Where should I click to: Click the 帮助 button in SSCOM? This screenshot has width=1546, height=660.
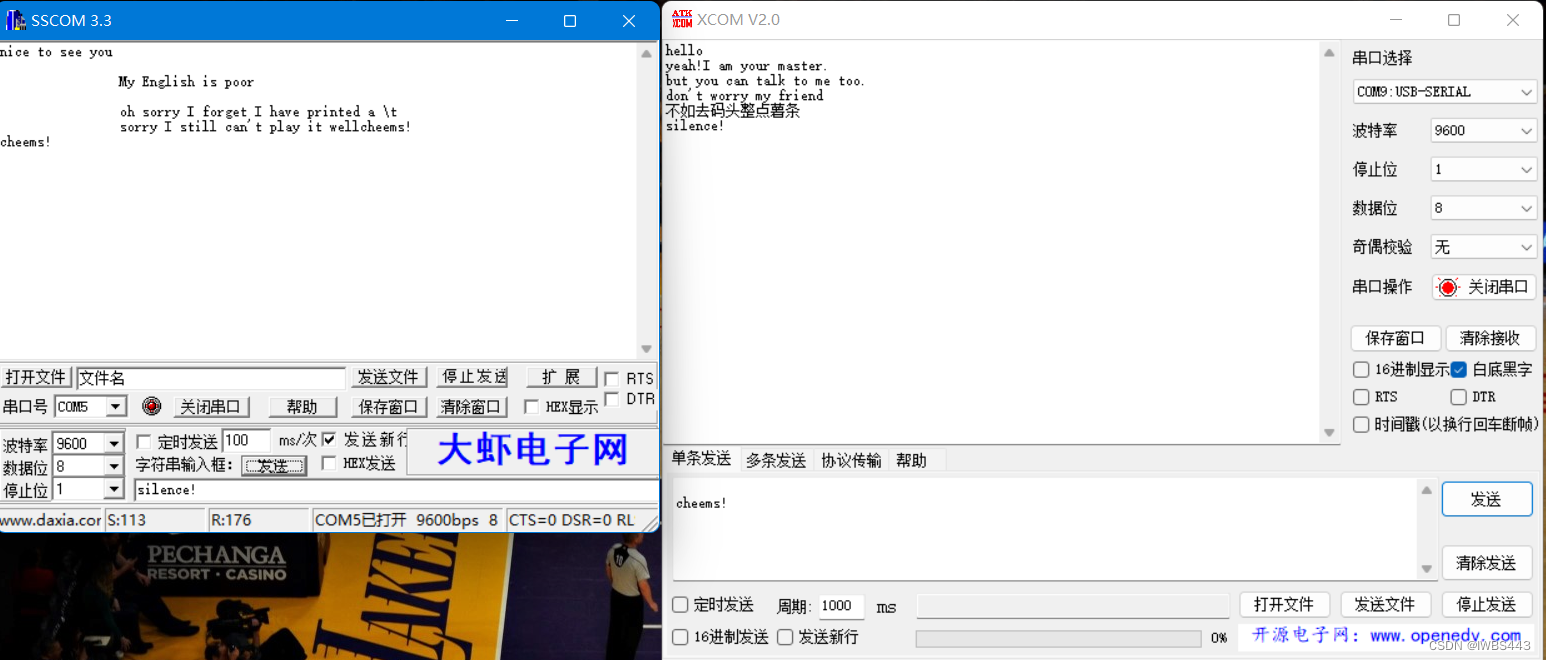(x=301, y=407)
